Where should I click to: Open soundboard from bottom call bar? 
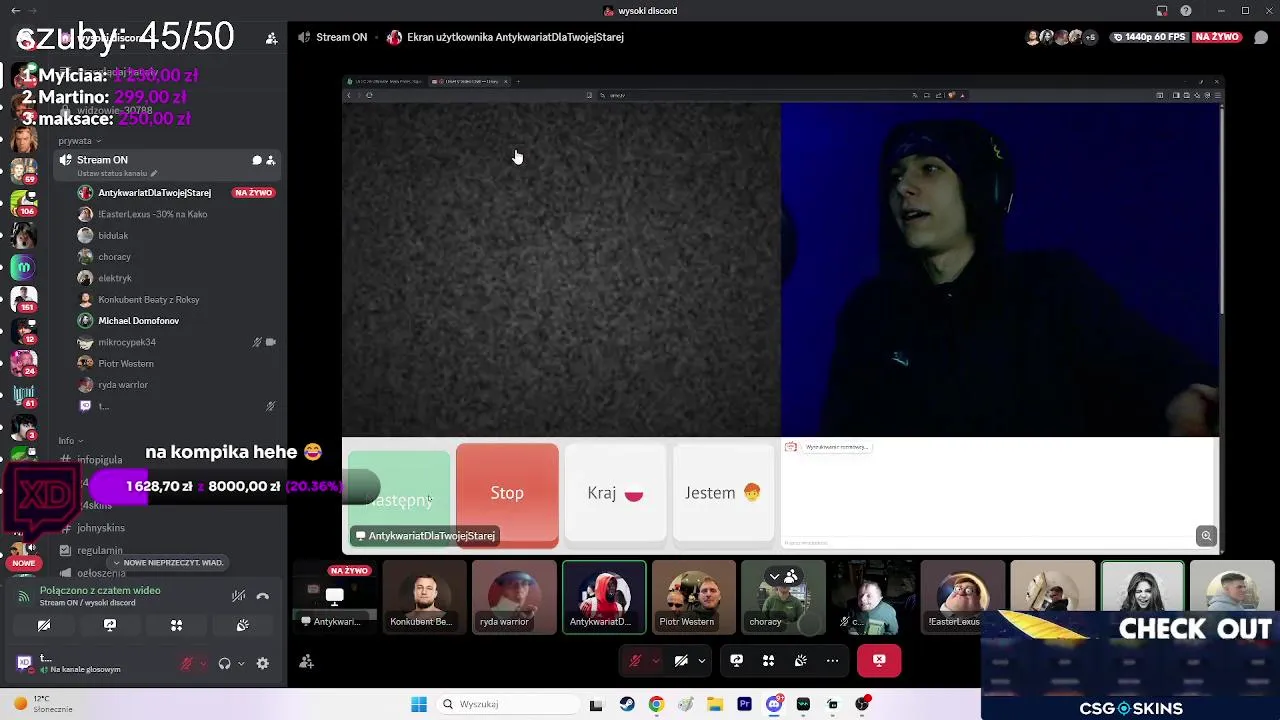click(800, 660)
